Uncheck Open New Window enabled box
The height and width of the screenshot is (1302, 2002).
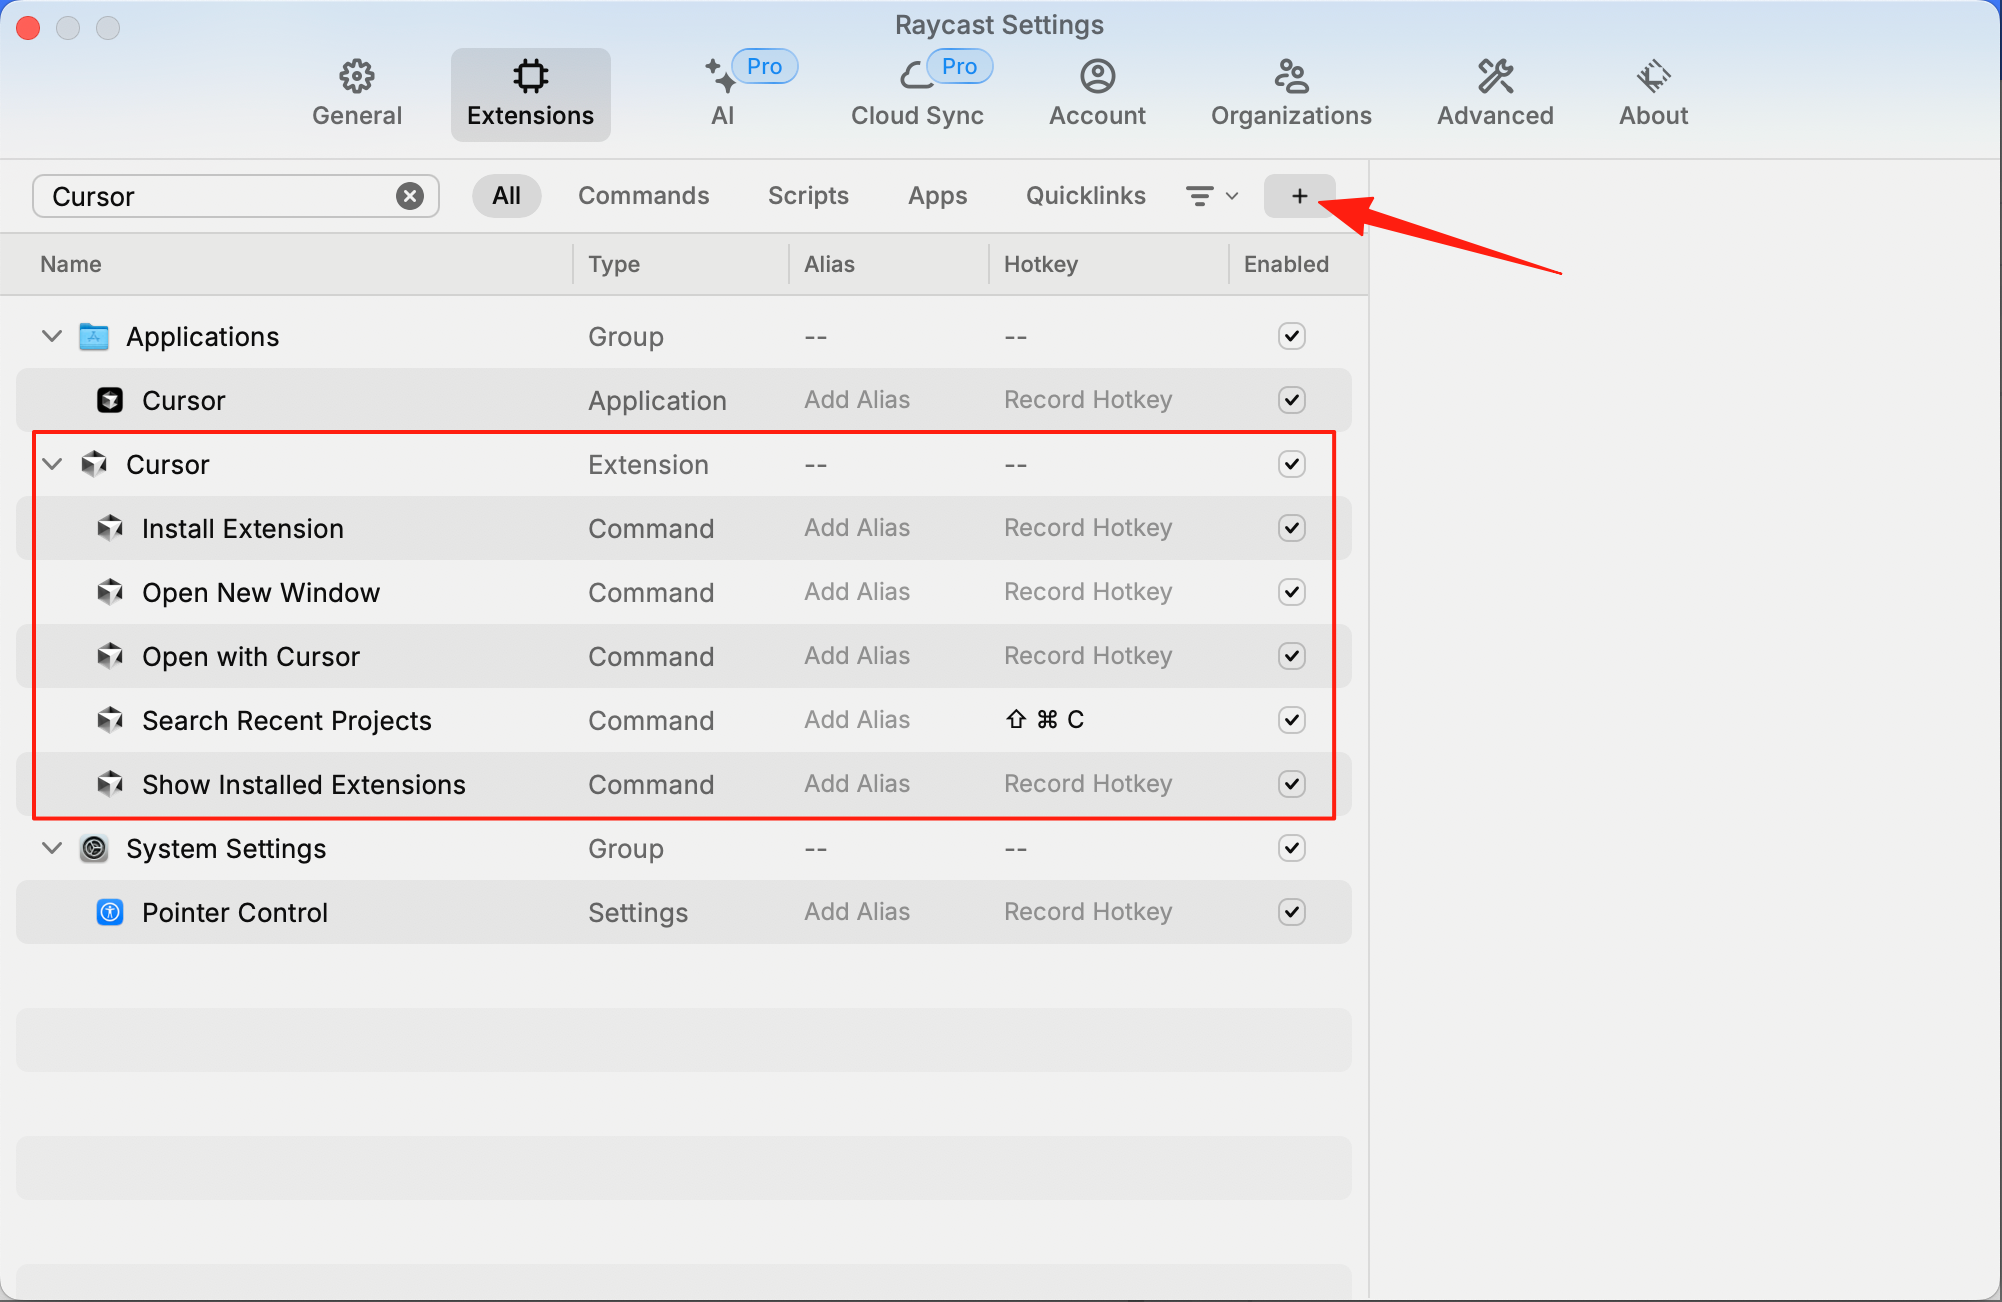point(1292,592)
